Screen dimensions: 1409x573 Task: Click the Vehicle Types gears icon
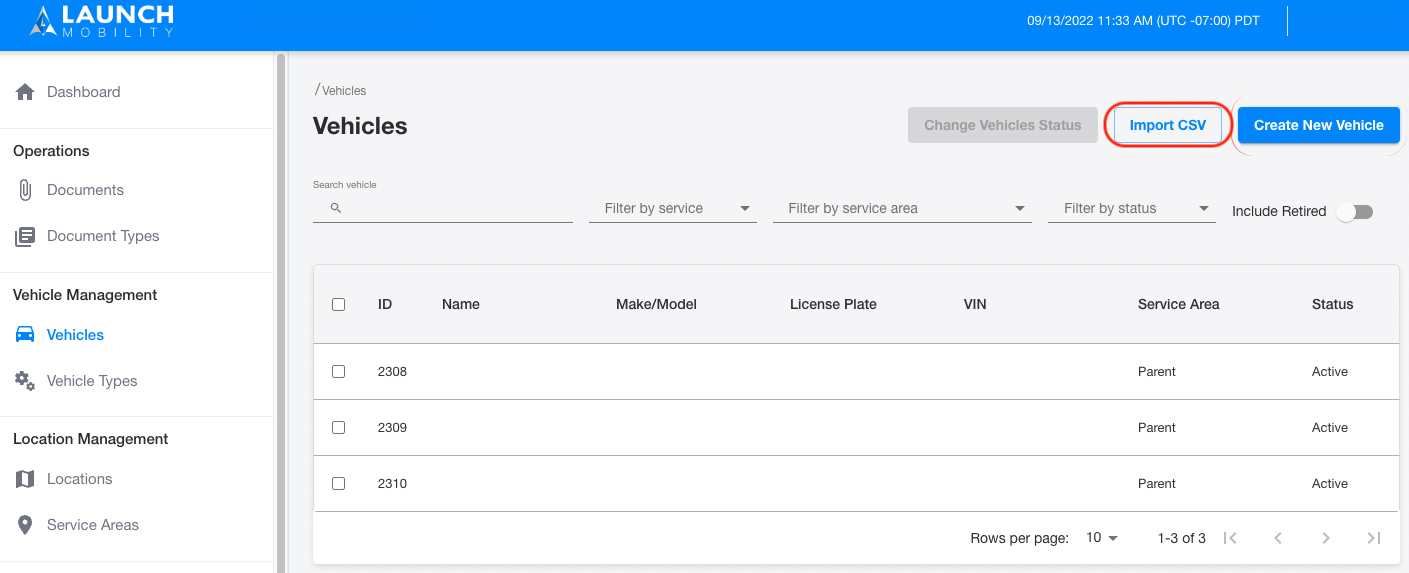[x=25, y=381]
